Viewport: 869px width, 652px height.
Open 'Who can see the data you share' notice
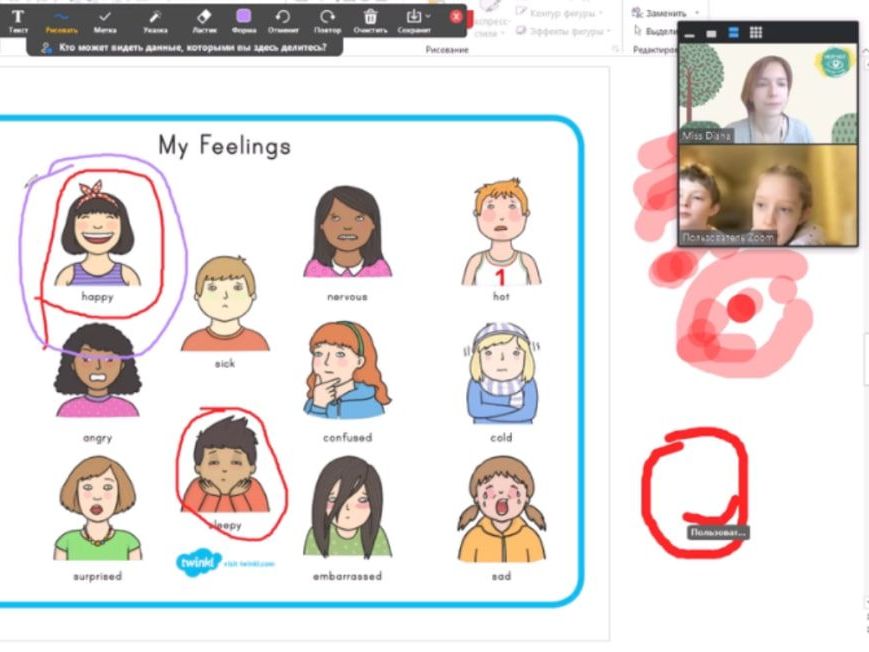point(185,48)
